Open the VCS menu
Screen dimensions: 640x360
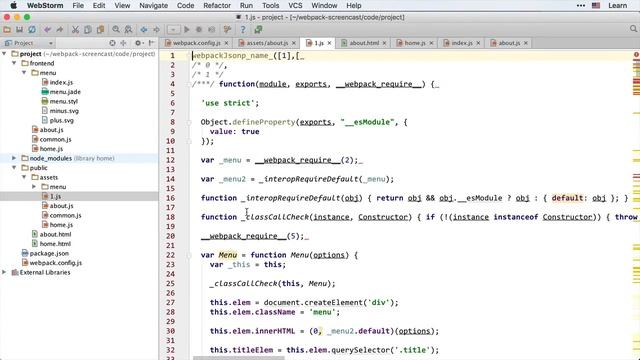pyautogui.click(x=295, y=6)
